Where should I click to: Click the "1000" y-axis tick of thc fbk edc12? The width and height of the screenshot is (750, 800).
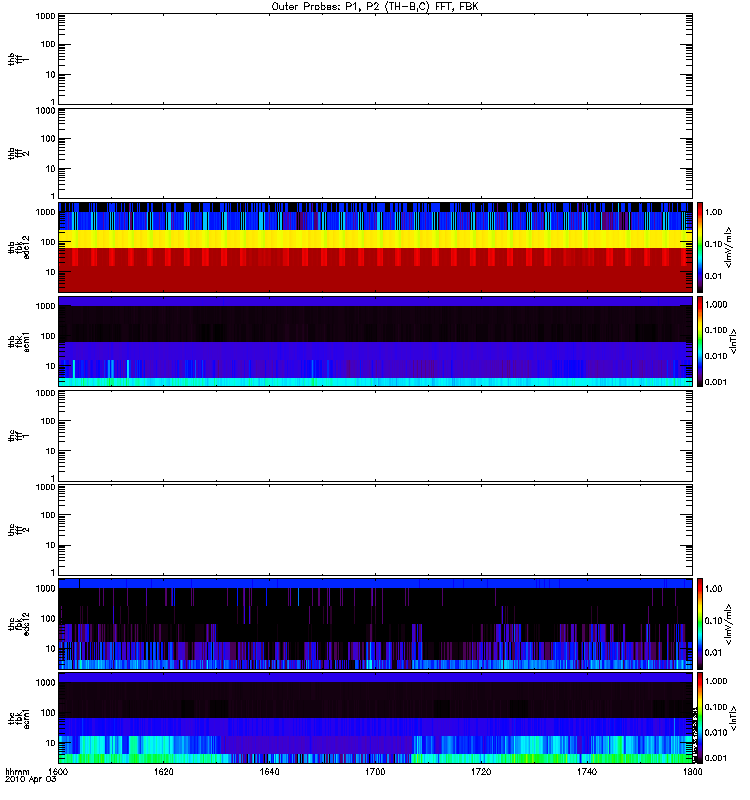(x=45, y=588)
